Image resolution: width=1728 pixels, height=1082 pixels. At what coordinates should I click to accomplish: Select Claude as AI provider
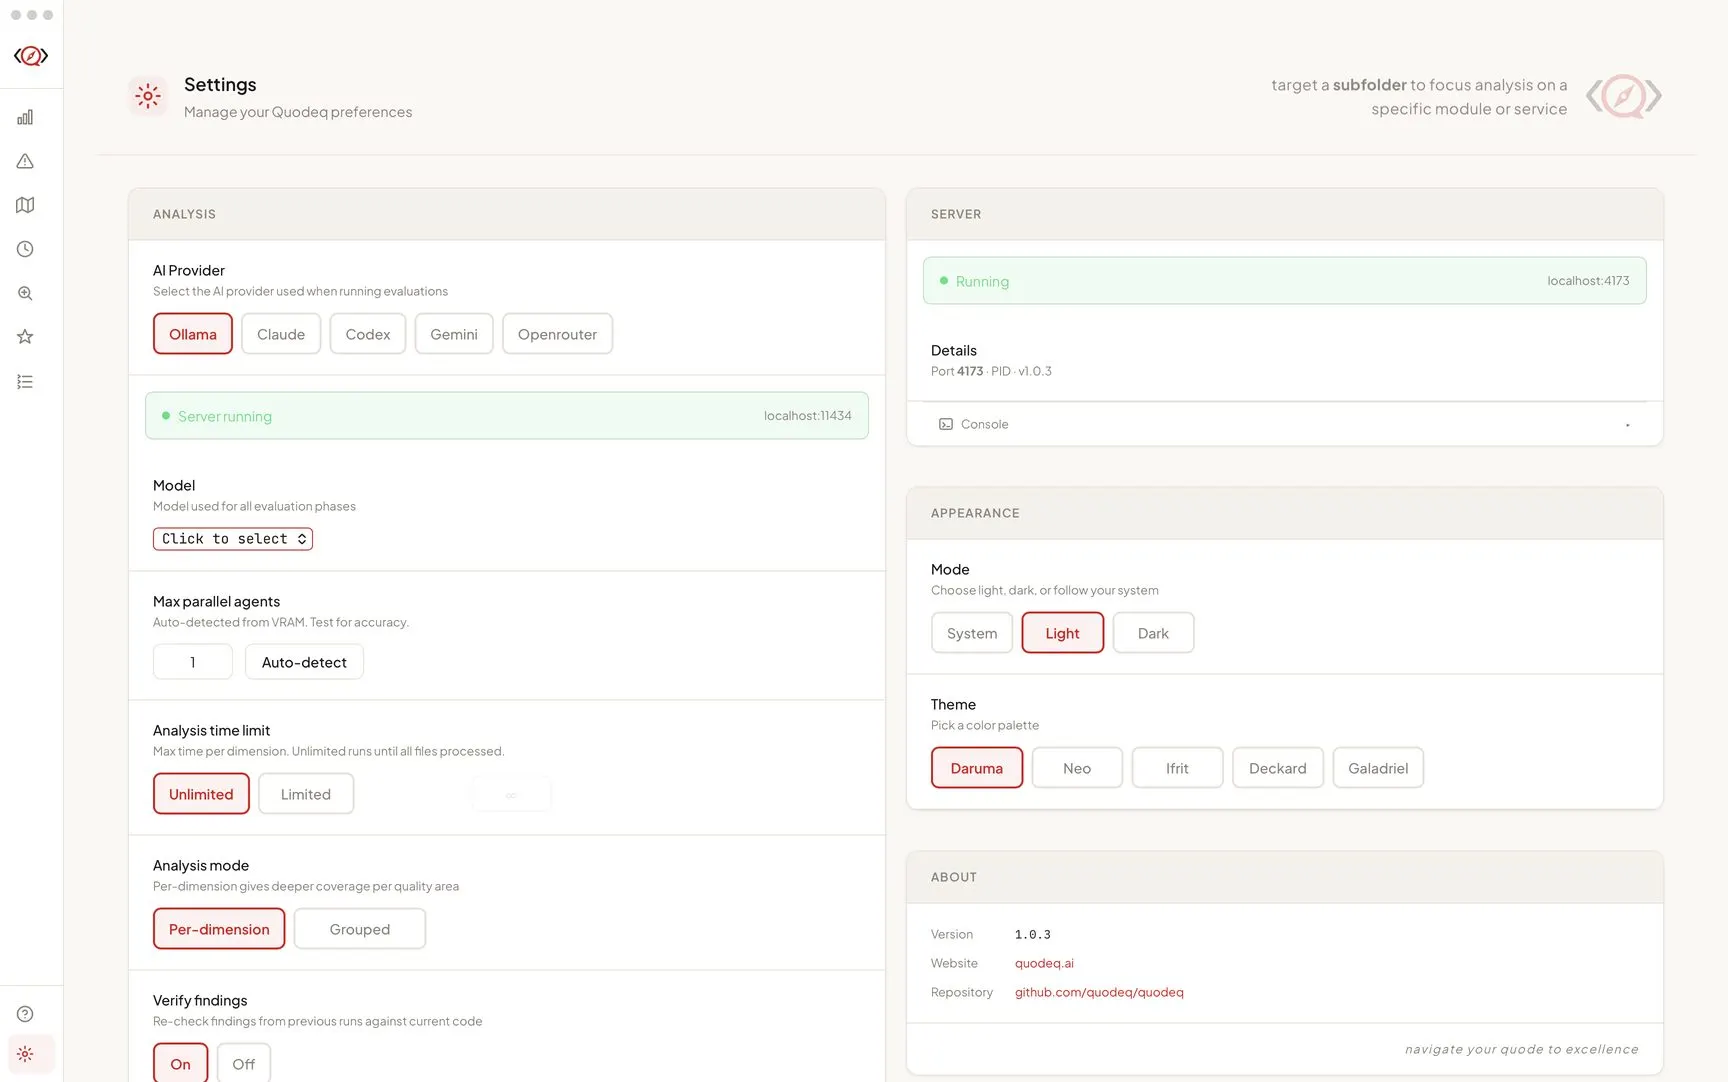click(x=280, y=334)
